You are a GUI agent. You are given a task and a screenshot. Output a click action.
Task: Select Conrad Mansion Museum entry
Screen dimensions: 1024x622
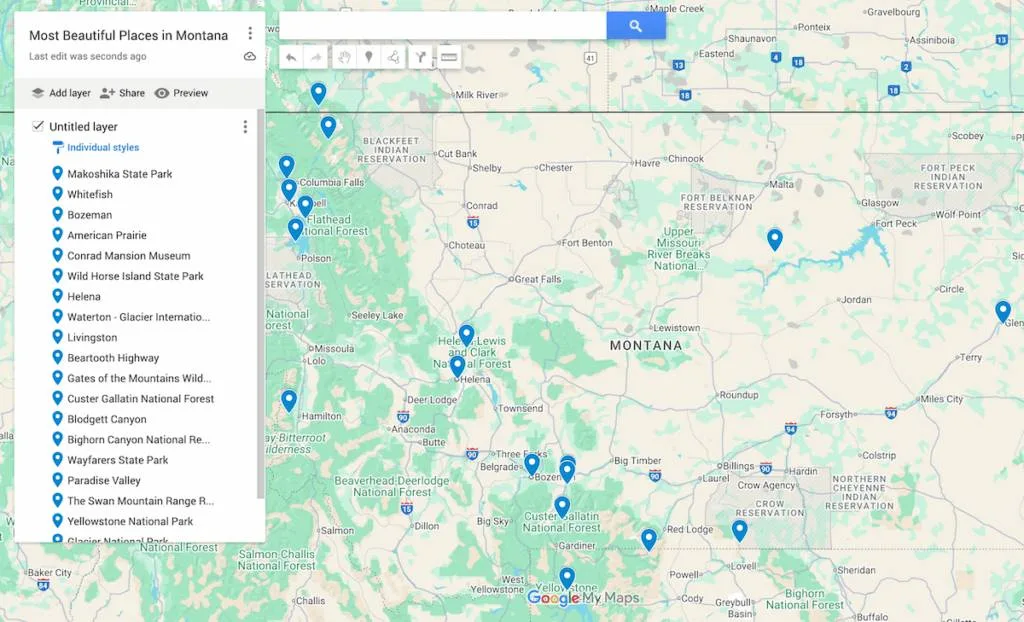(129, 255)
